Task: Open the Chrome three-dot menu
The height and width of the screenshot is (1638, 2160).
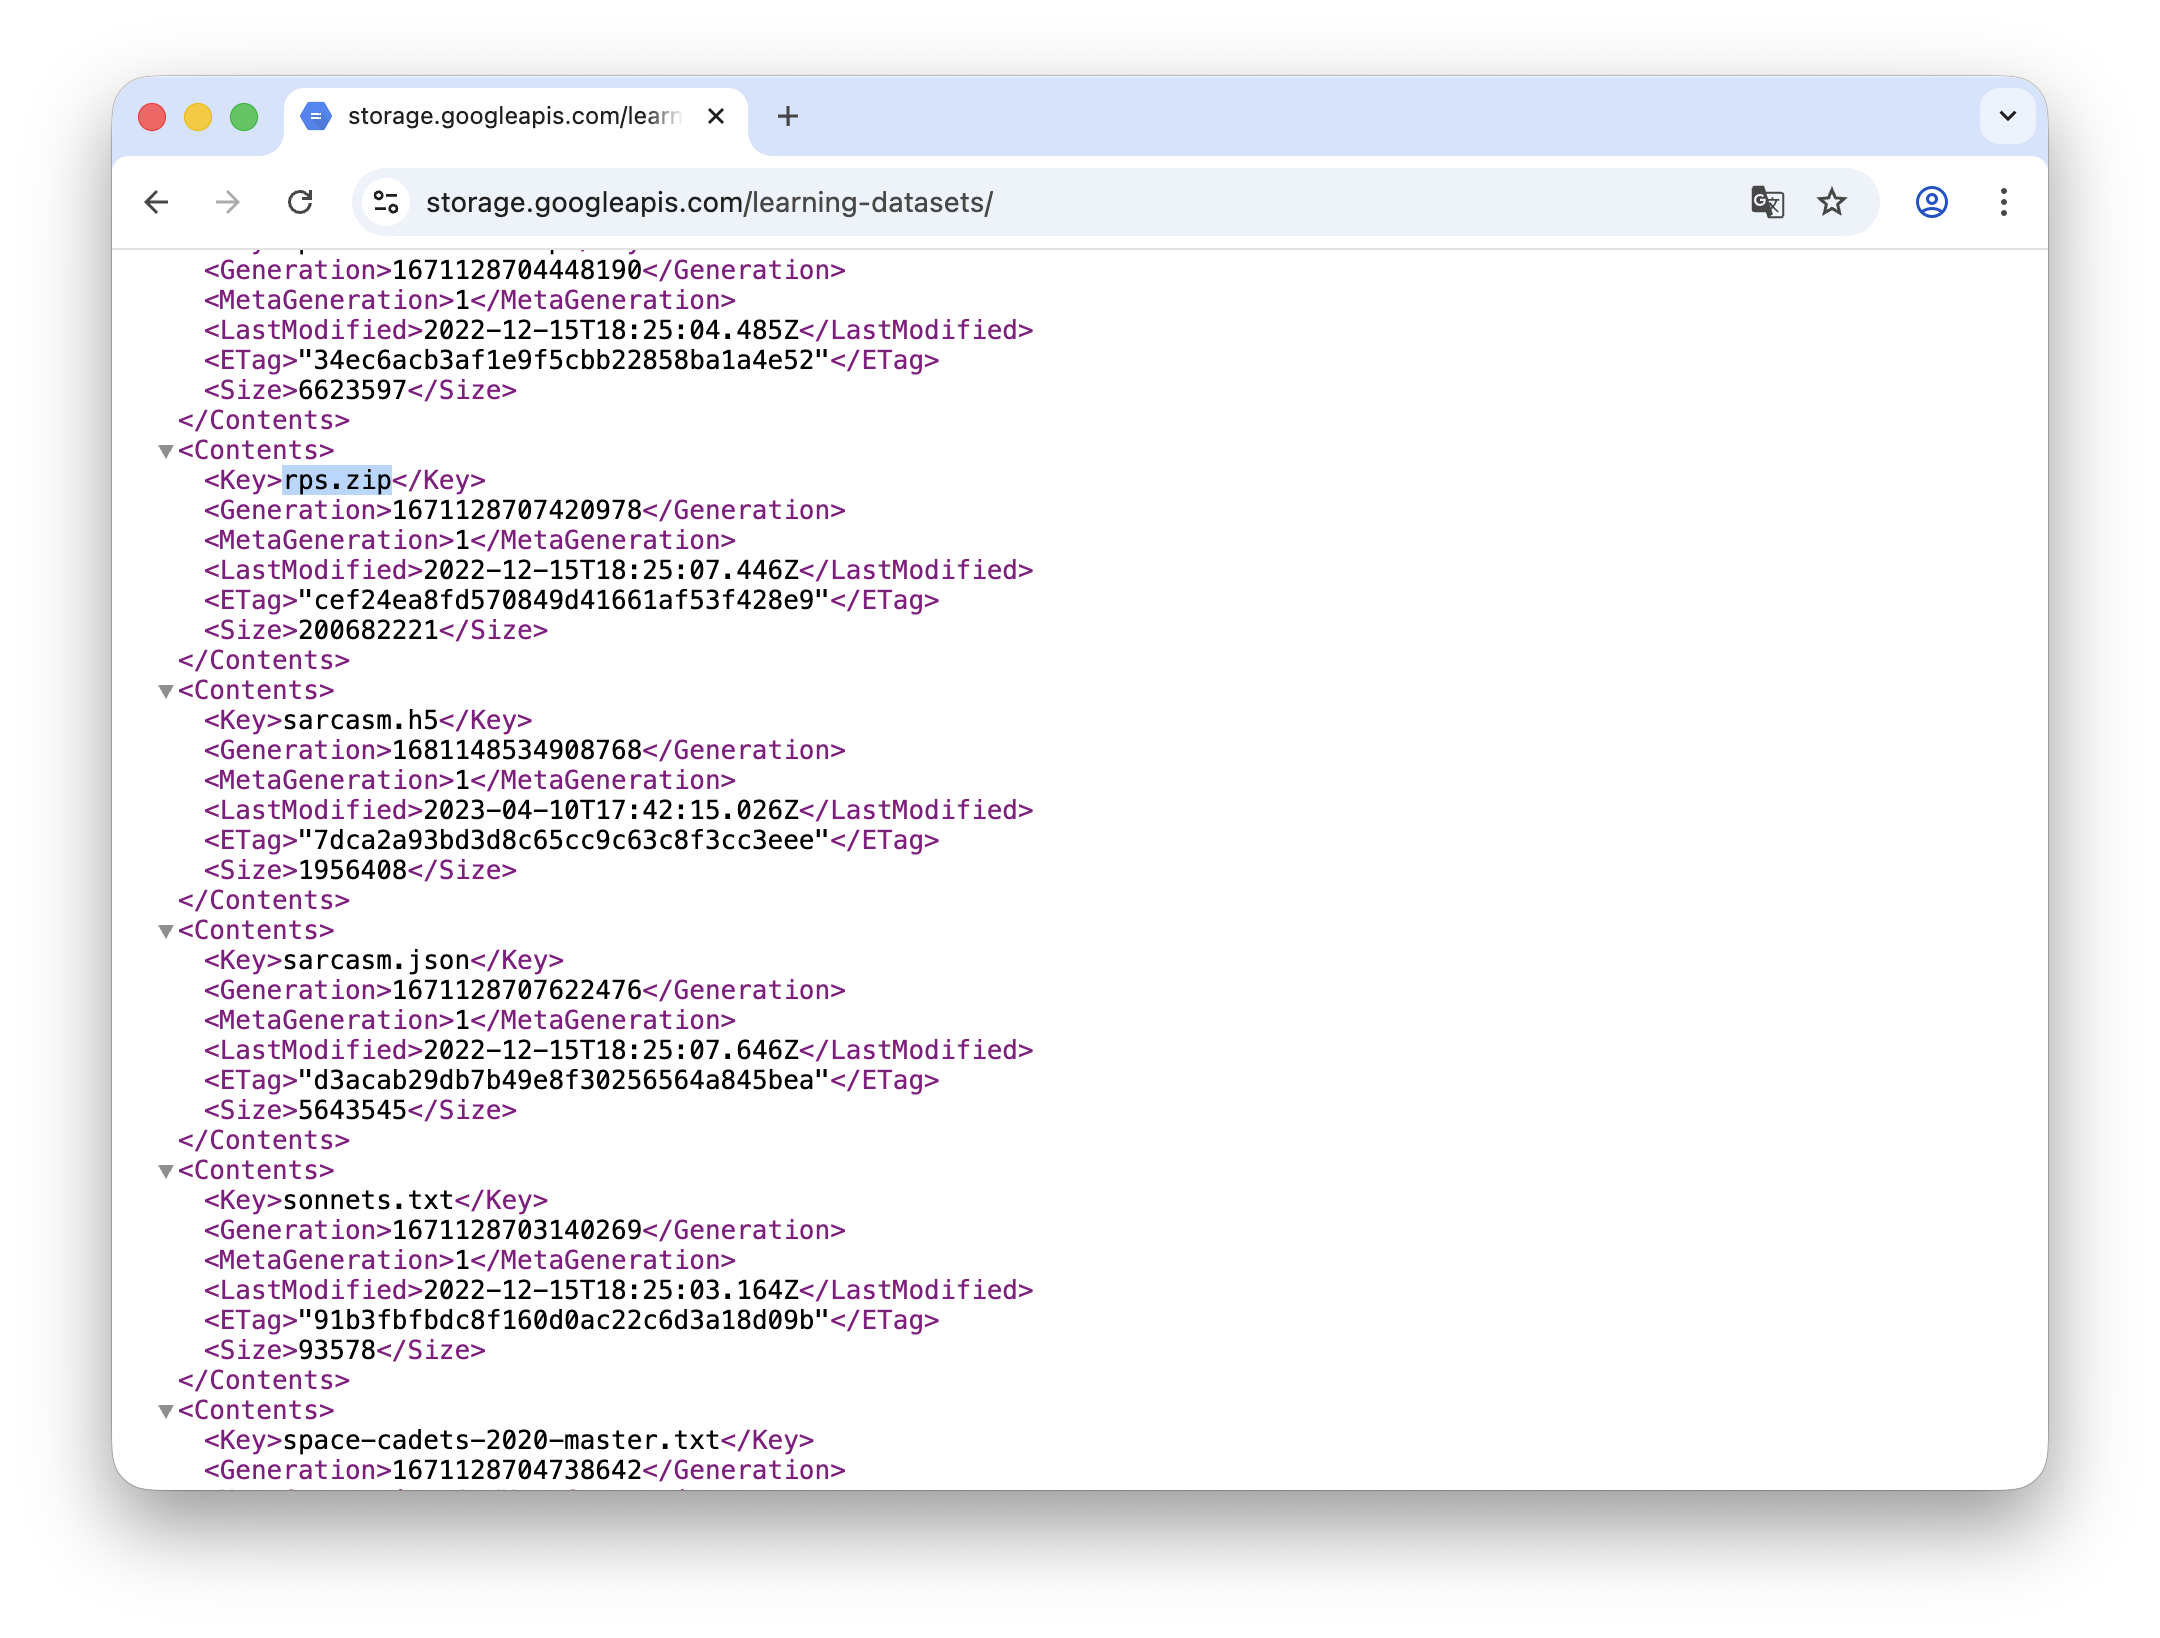Action: click(2003, 202)
